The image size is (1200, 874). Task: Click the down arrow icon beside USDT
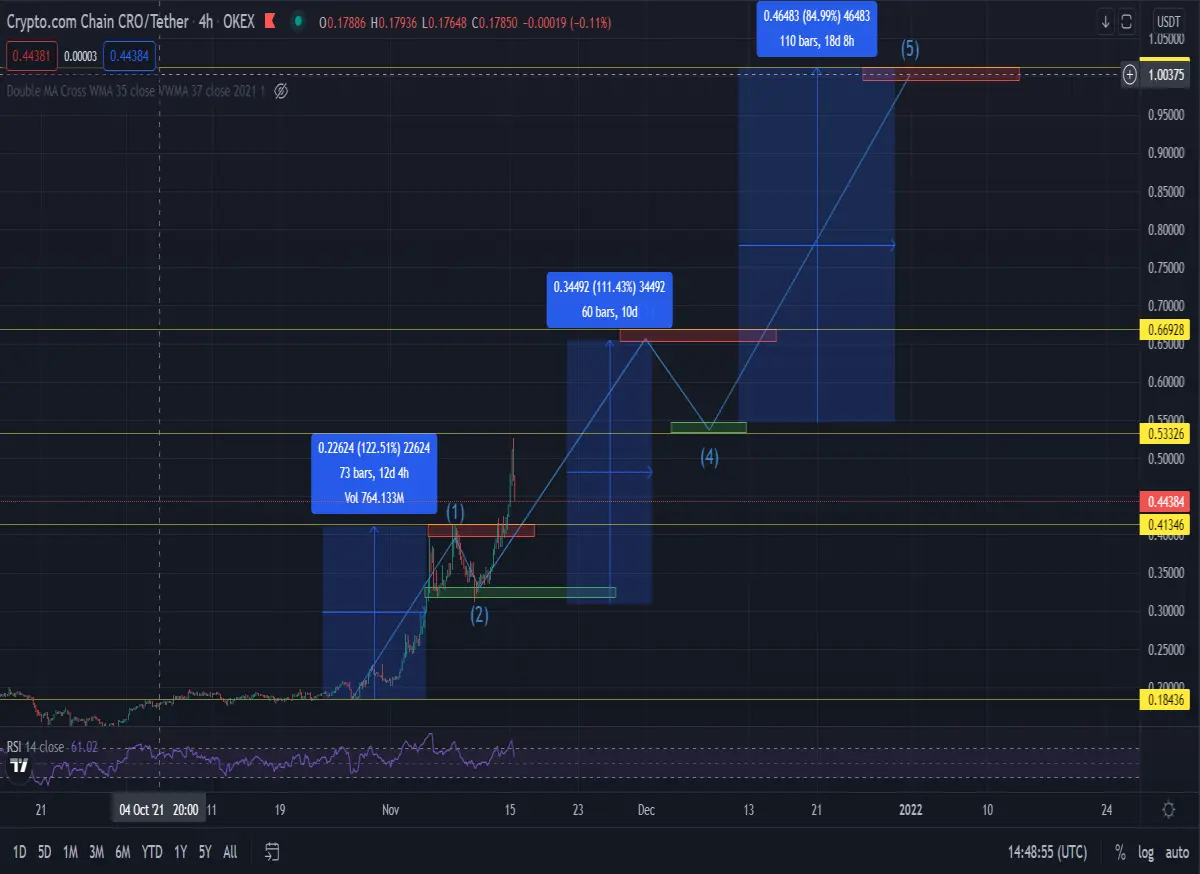[1105, 21]
